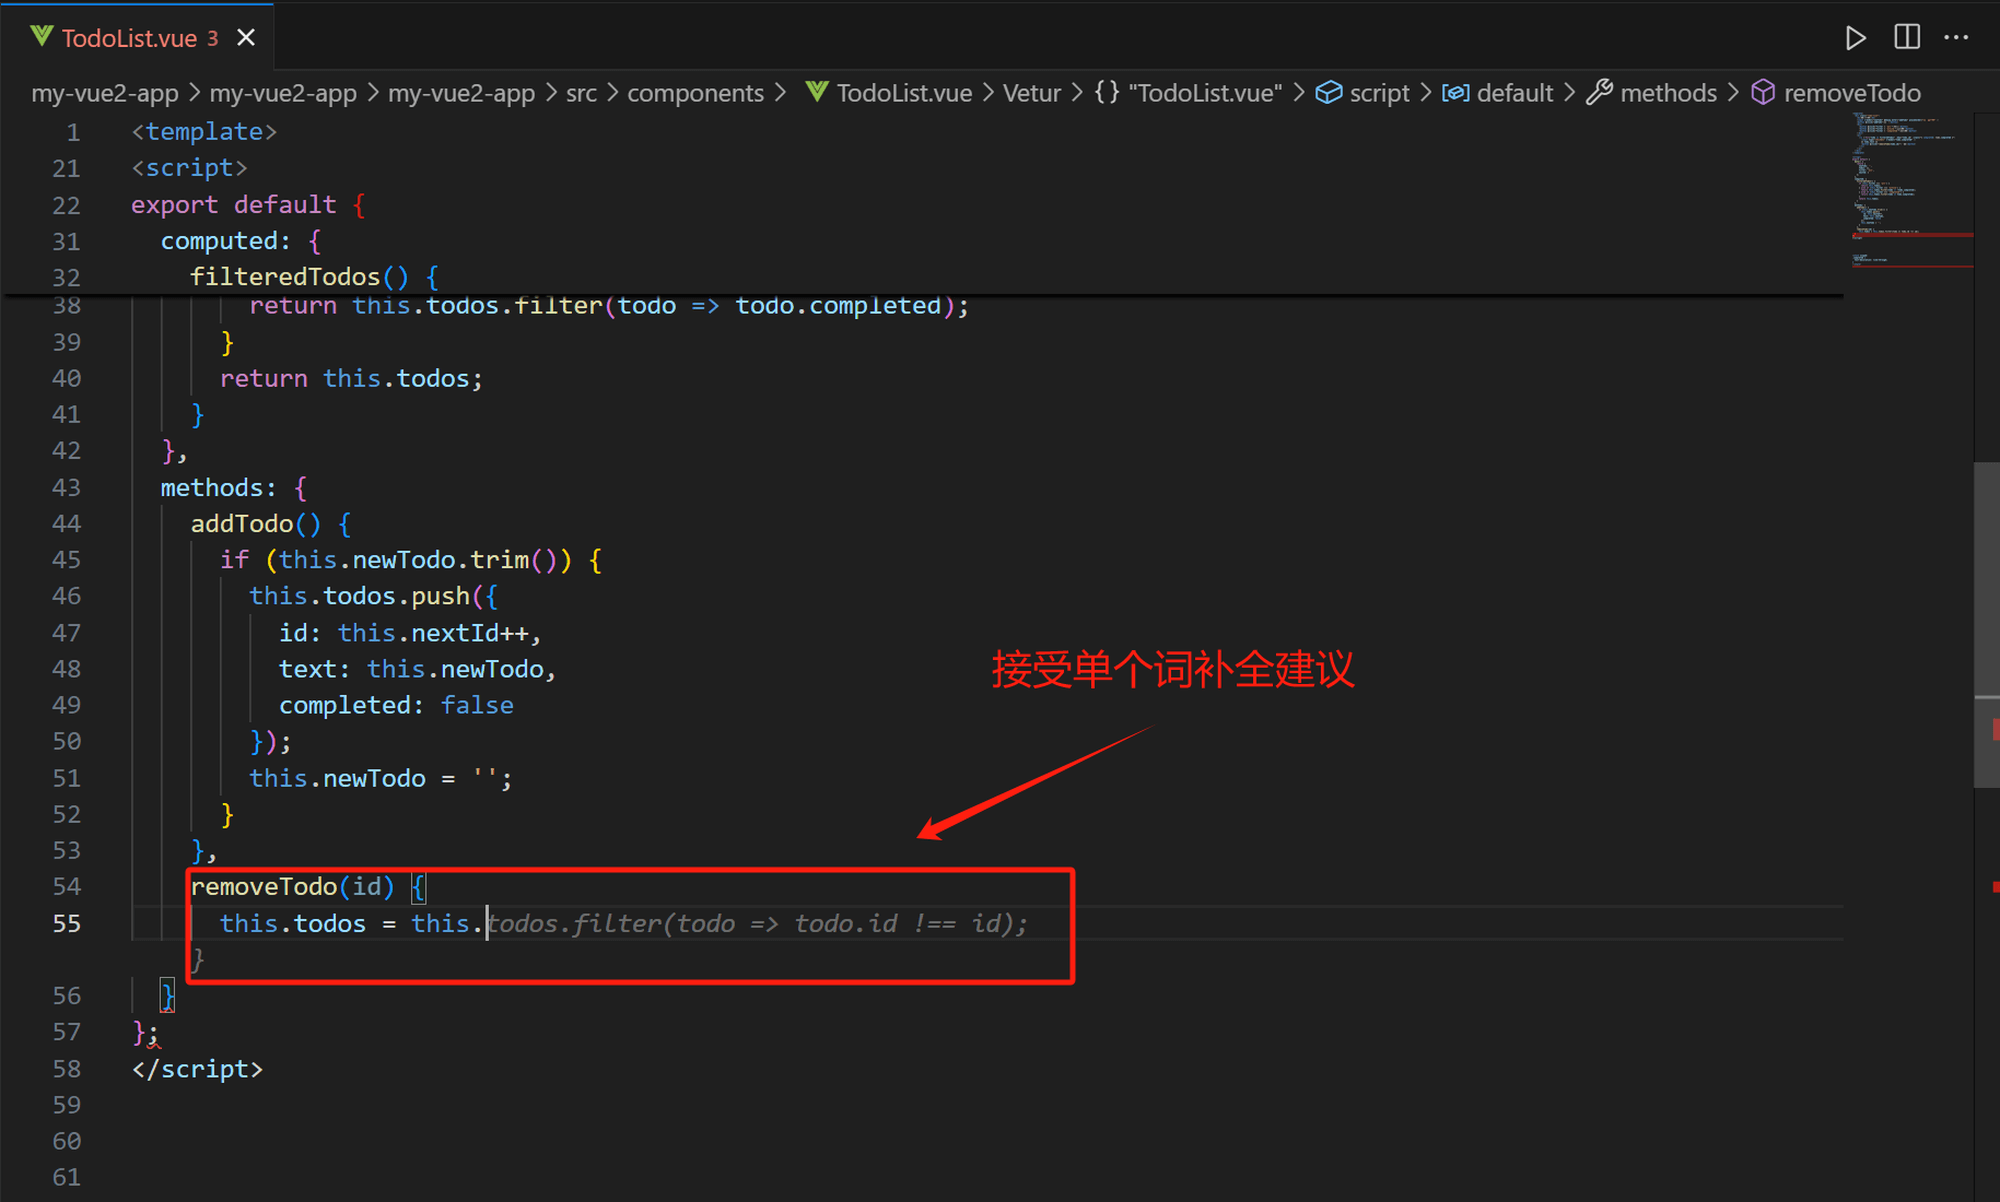Open the src breadcrumb dropdown
Image resolution: width=2000 pixels, height=1202 pixels.
581,93
